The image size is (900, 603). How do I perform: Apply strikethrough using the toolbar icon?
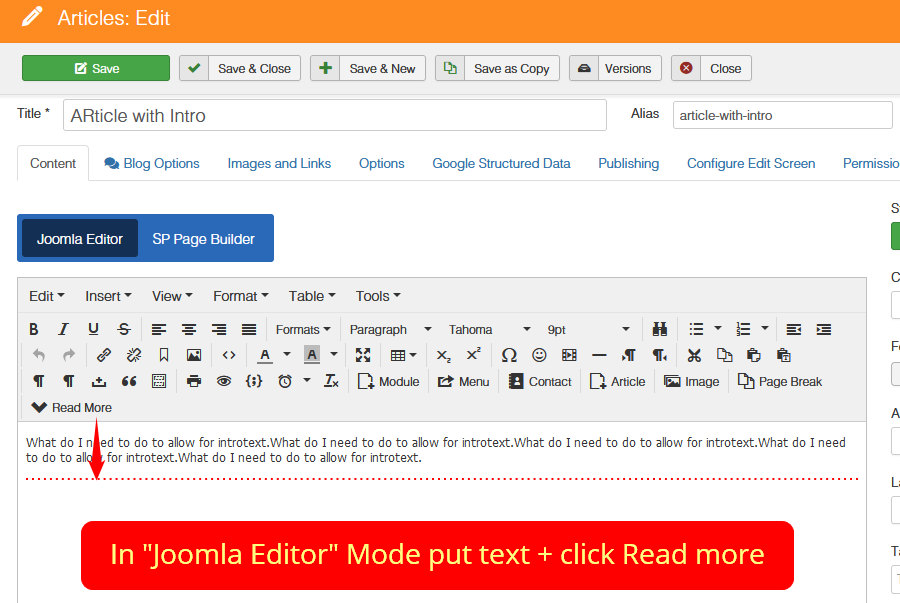[124, 329]
